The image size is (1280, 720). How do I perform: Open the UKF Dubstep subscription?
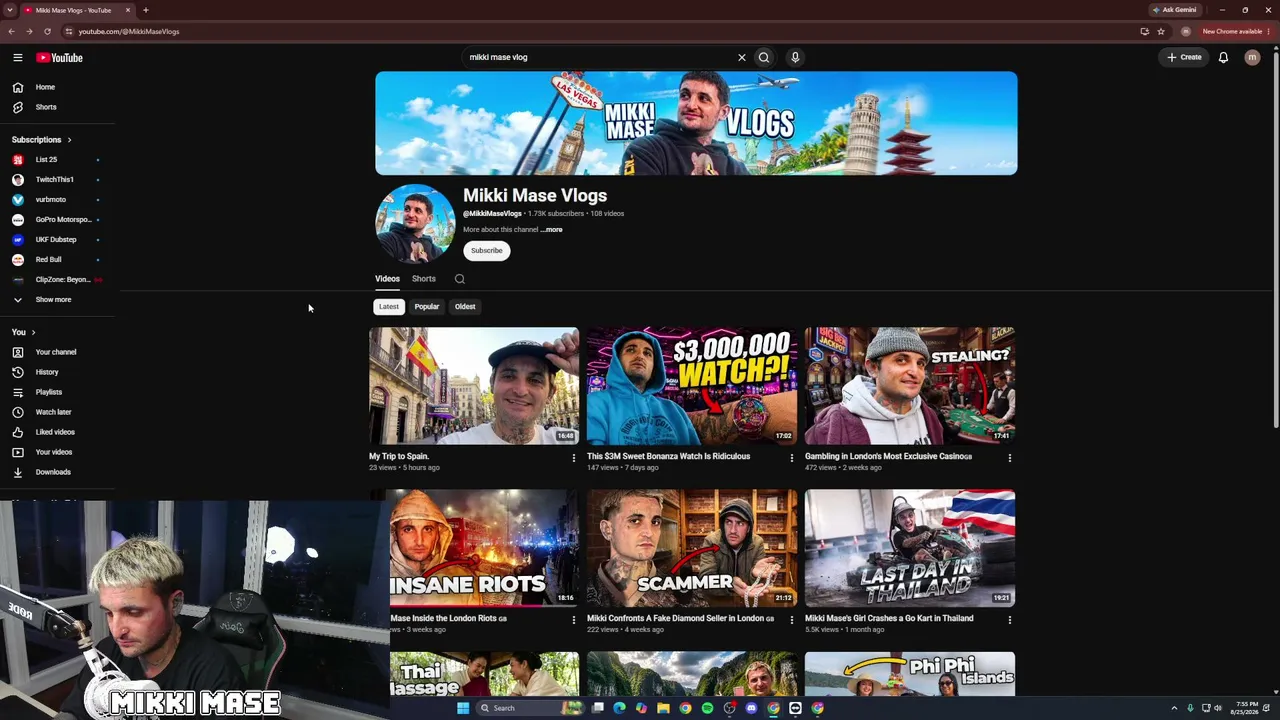pyautogui.click(x=55, y=239)
